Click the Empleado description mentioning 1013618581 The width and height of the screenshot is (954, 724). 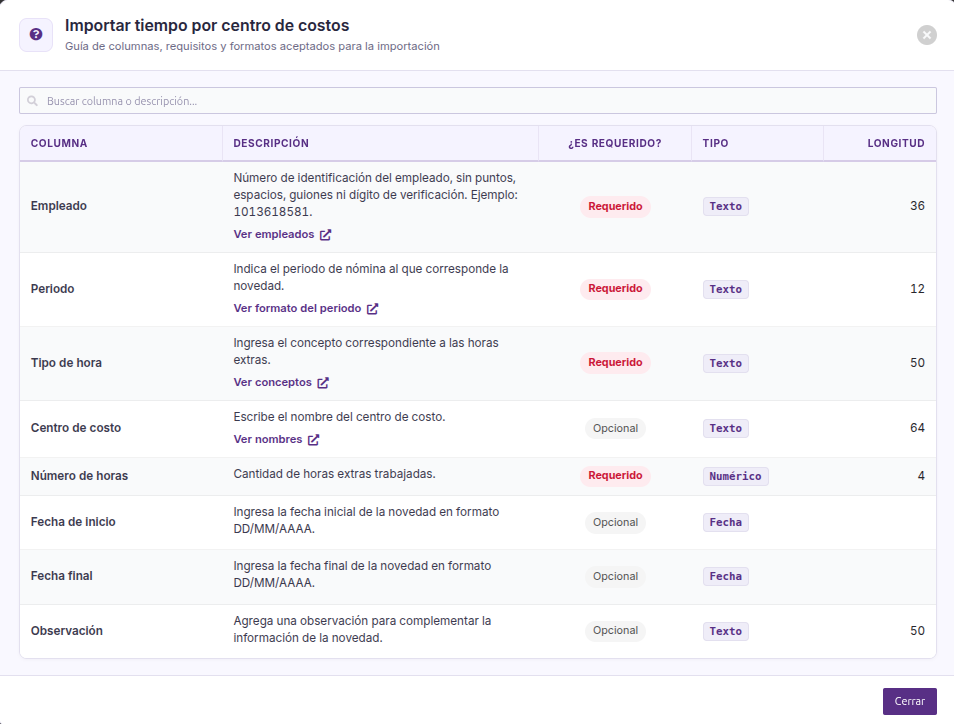(x=375, y=195)
